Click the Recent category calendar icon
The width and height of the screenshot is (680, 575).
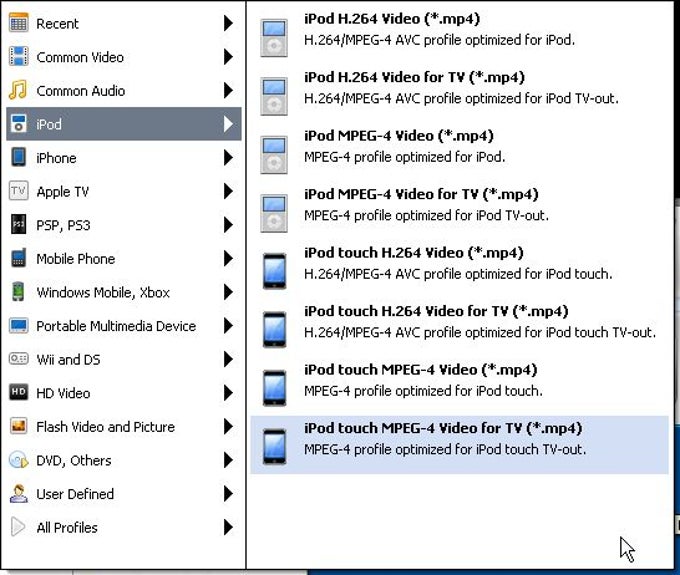pyautogui.click(x=18, y=23)
